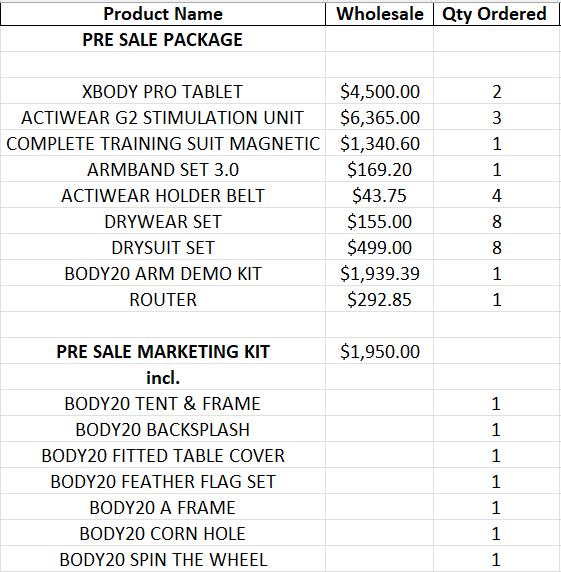Click the PRE SALE MARKETING KIT cell
Image resolution: width=561 pixels, height=572 pixels.
(163, 351)
